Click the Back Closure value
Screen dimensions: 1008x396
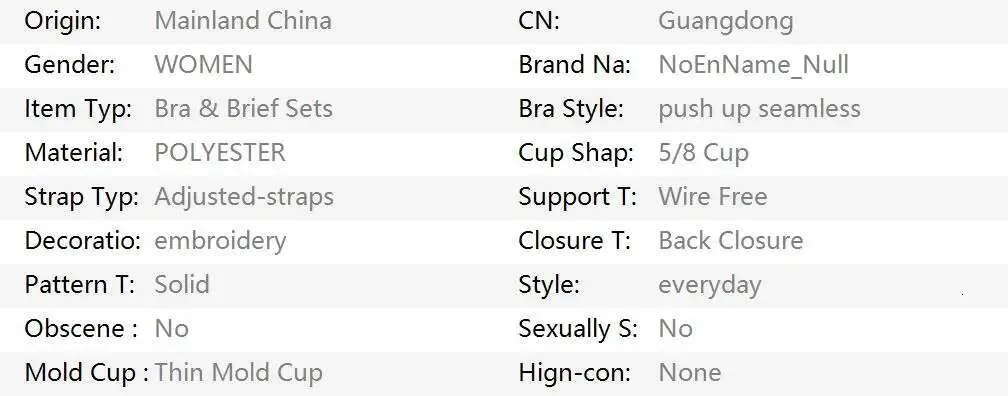731,241
